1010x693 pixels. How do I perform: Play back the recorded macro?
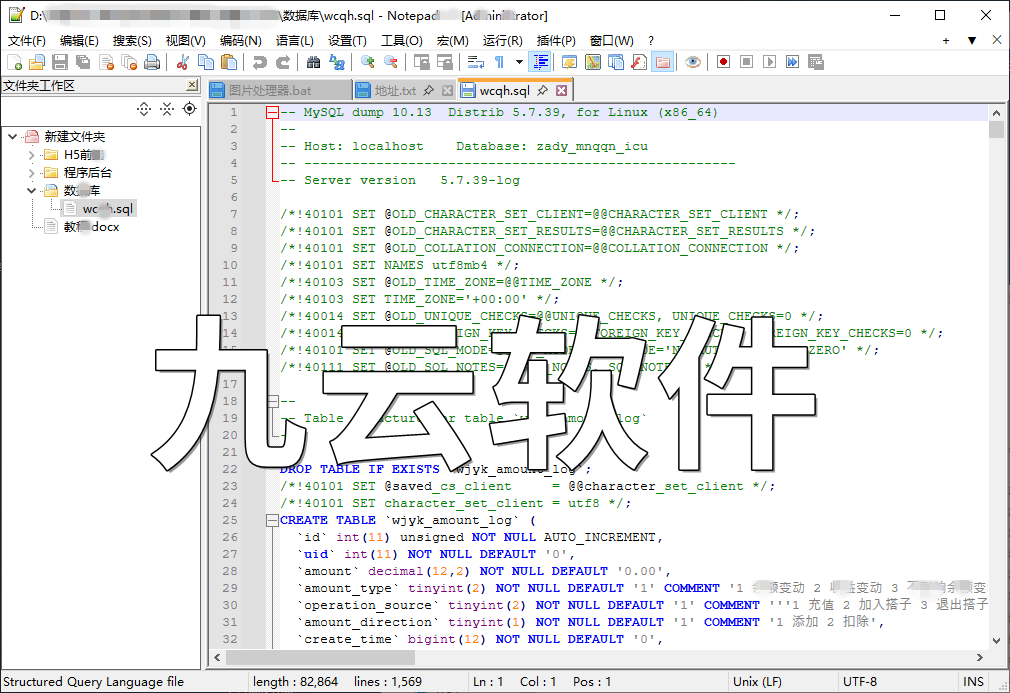tap(769, 62)
